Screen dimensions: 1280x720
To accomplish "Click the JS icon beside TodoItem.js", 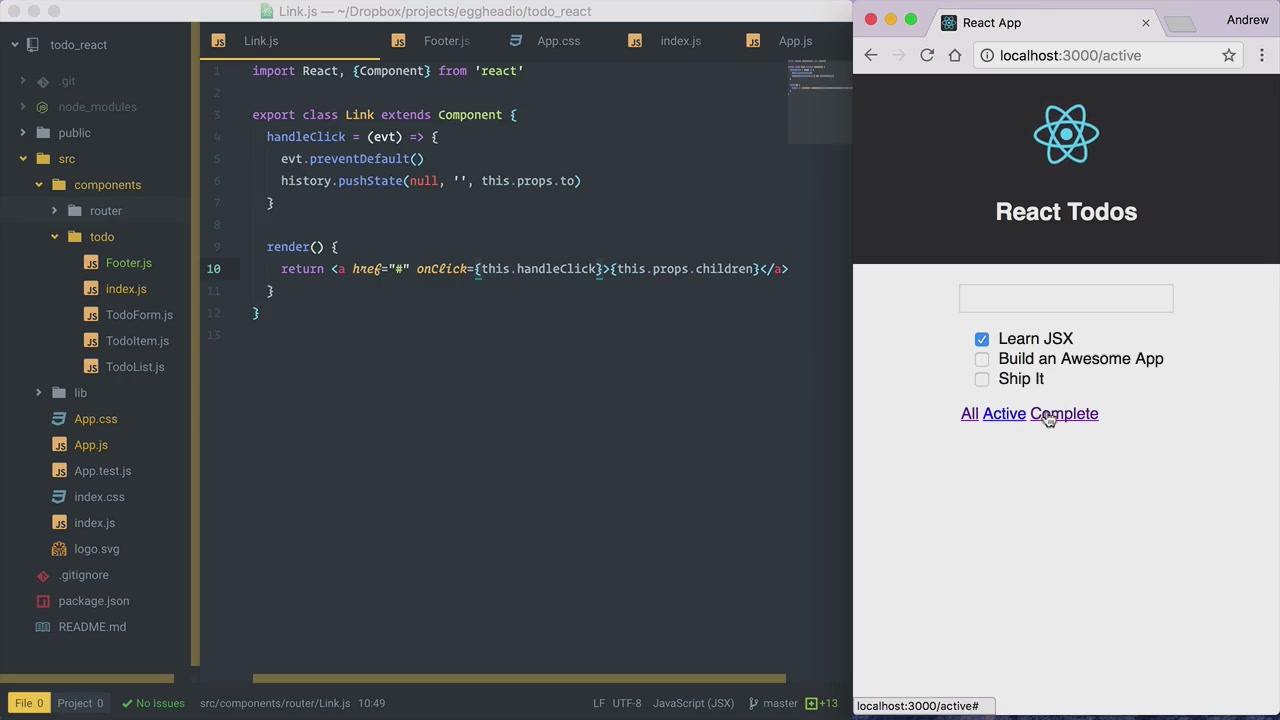I will (x=91, y=341).
